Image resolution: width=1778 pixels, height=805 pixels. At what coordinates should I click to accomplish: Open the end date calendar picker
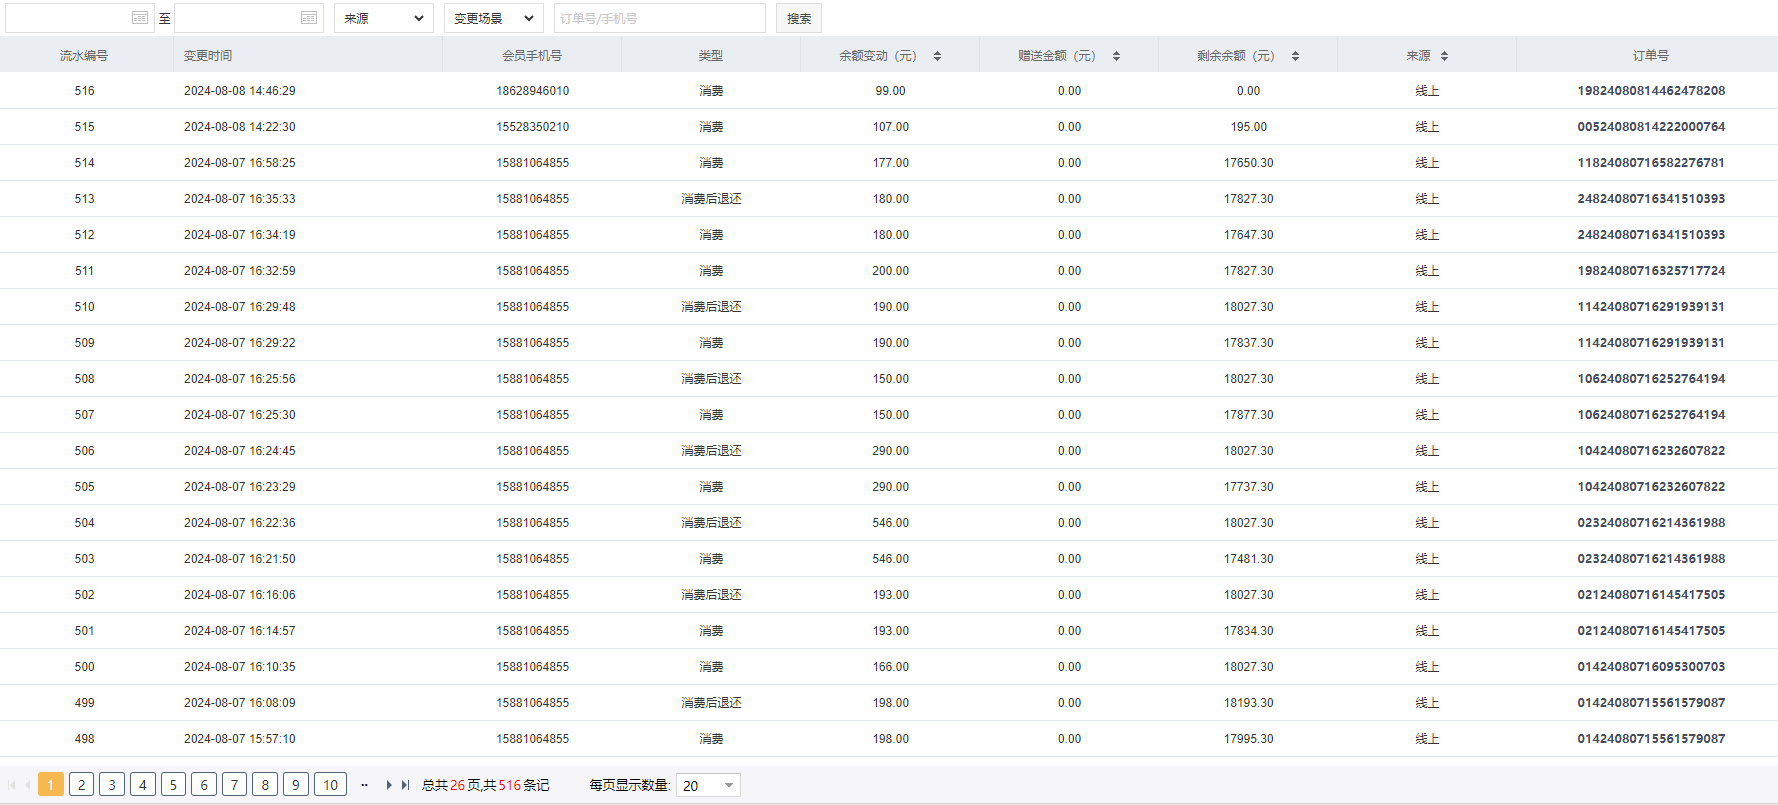point(308,18)
